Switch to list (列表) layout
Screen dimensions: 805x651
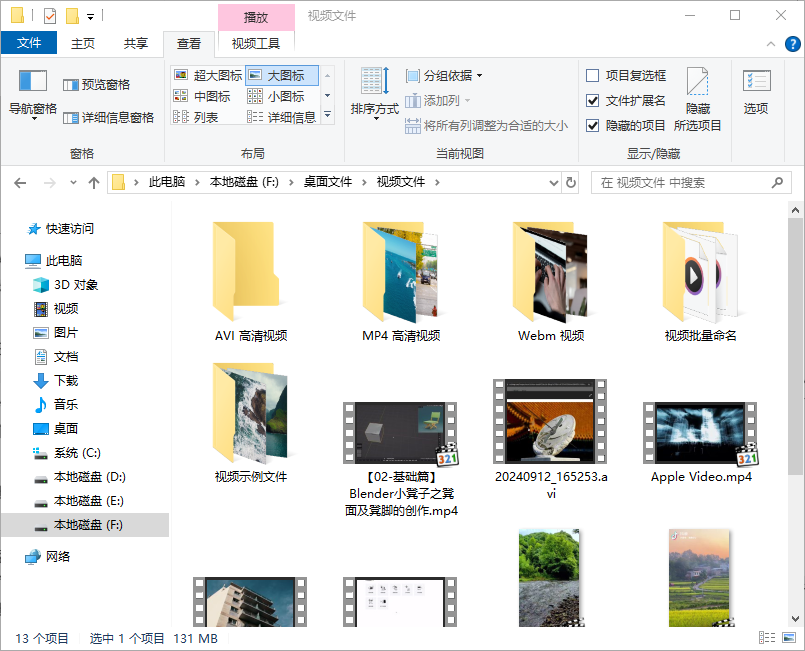(x=196, y=117)
